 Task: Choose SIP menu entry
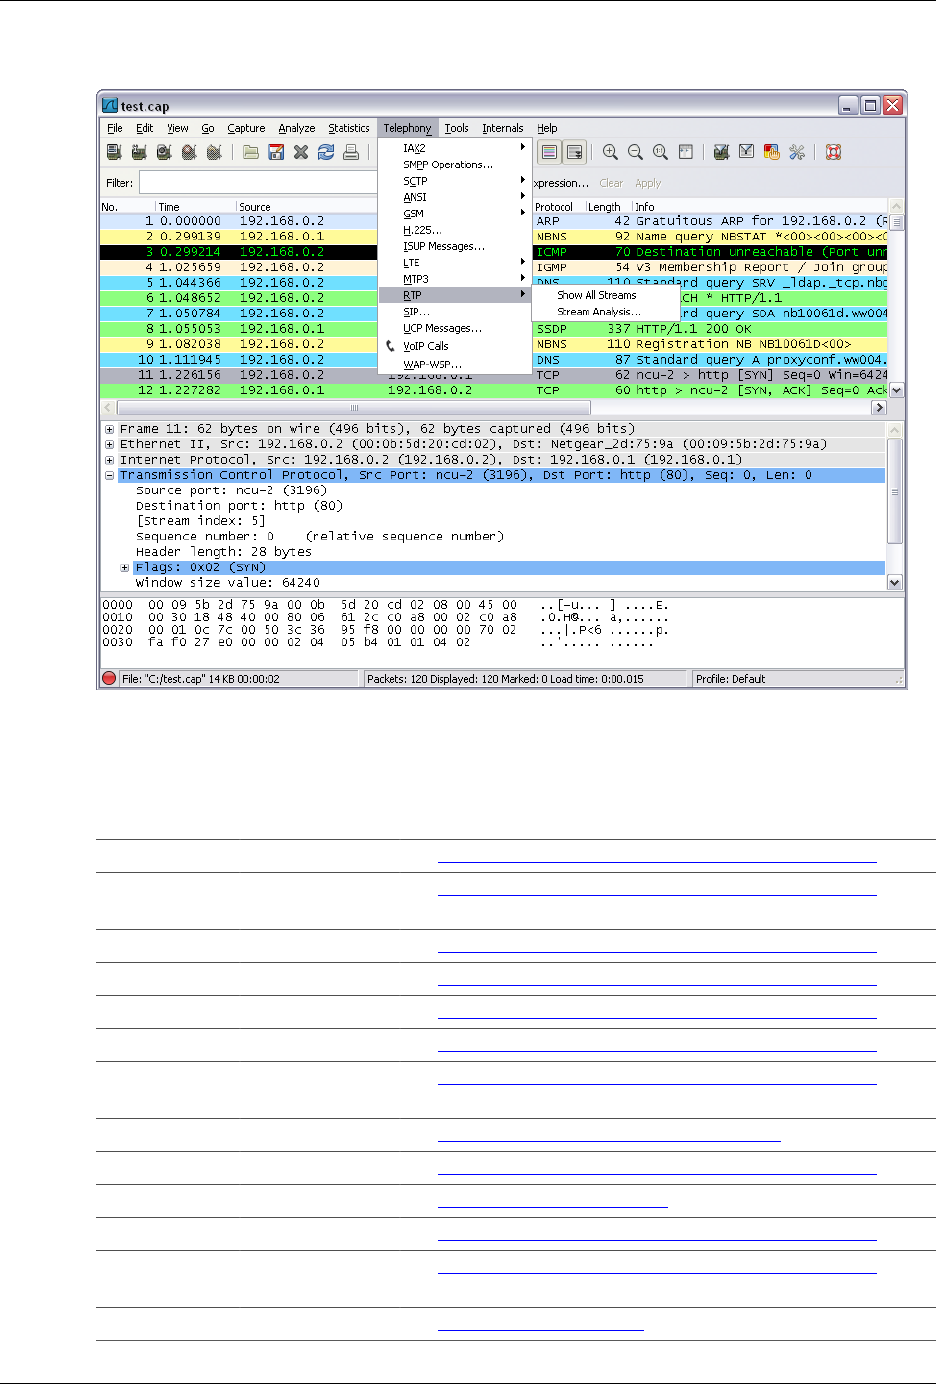tap(455, 312)
